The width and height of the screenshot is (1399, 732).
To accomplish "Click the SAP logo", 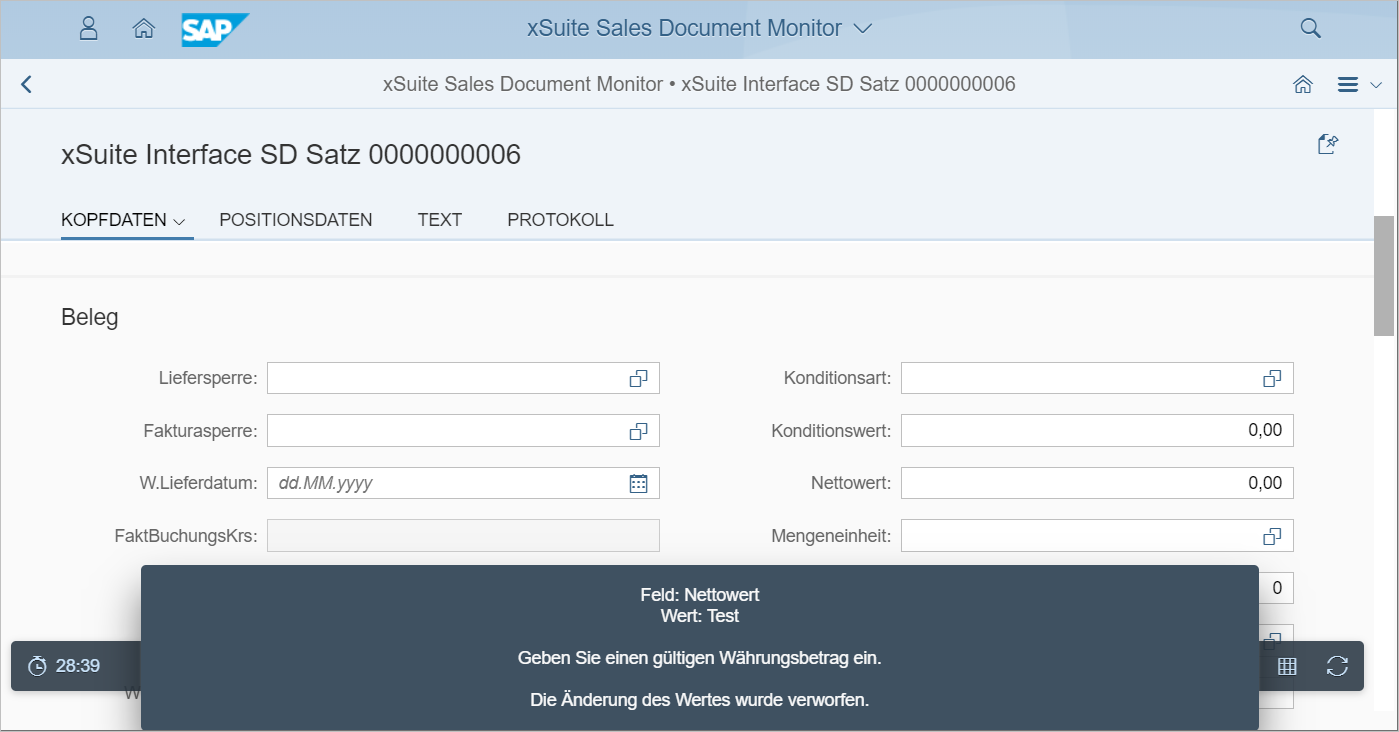I will [x=214, y=29].
